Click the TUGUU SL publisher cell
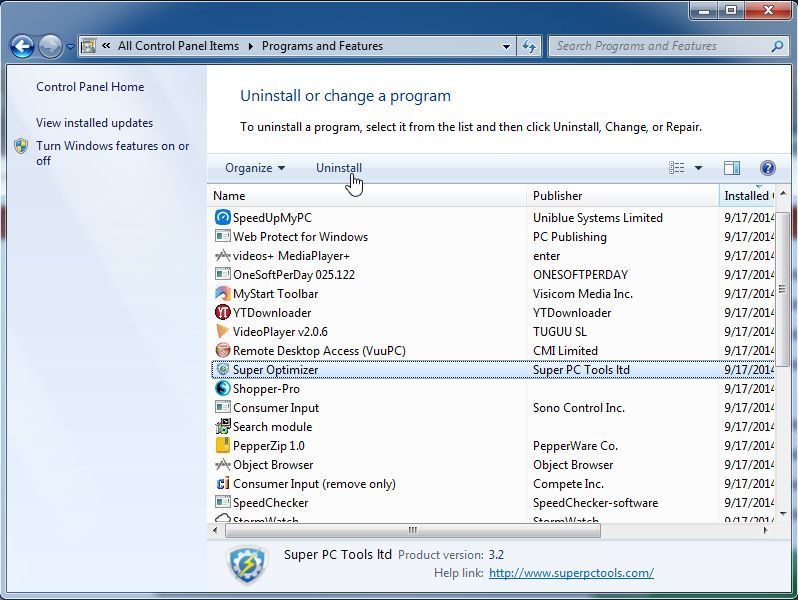 click(560, 332)
